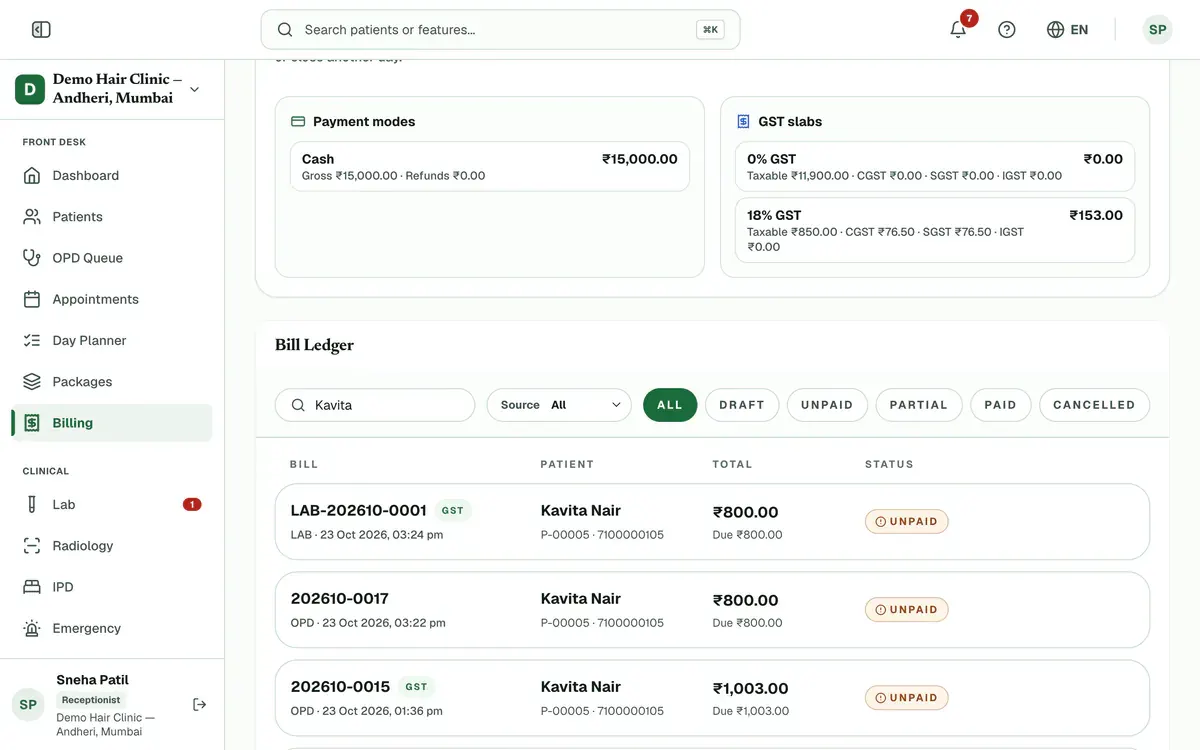This screenshot has height=750, width=1200.
Task: Open the help question mark icon
Action: (x=1007, y=30)
